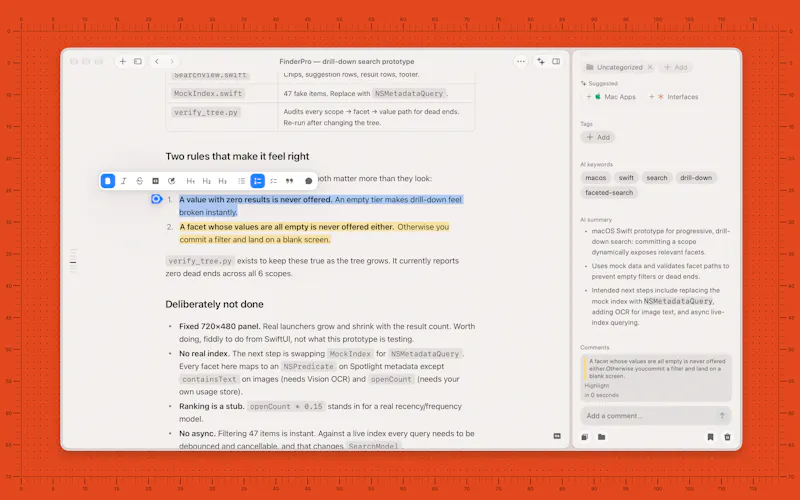Click the AI sparkle icon in title bar
This screenshot has width=800, height=500.
click(541, 61)
